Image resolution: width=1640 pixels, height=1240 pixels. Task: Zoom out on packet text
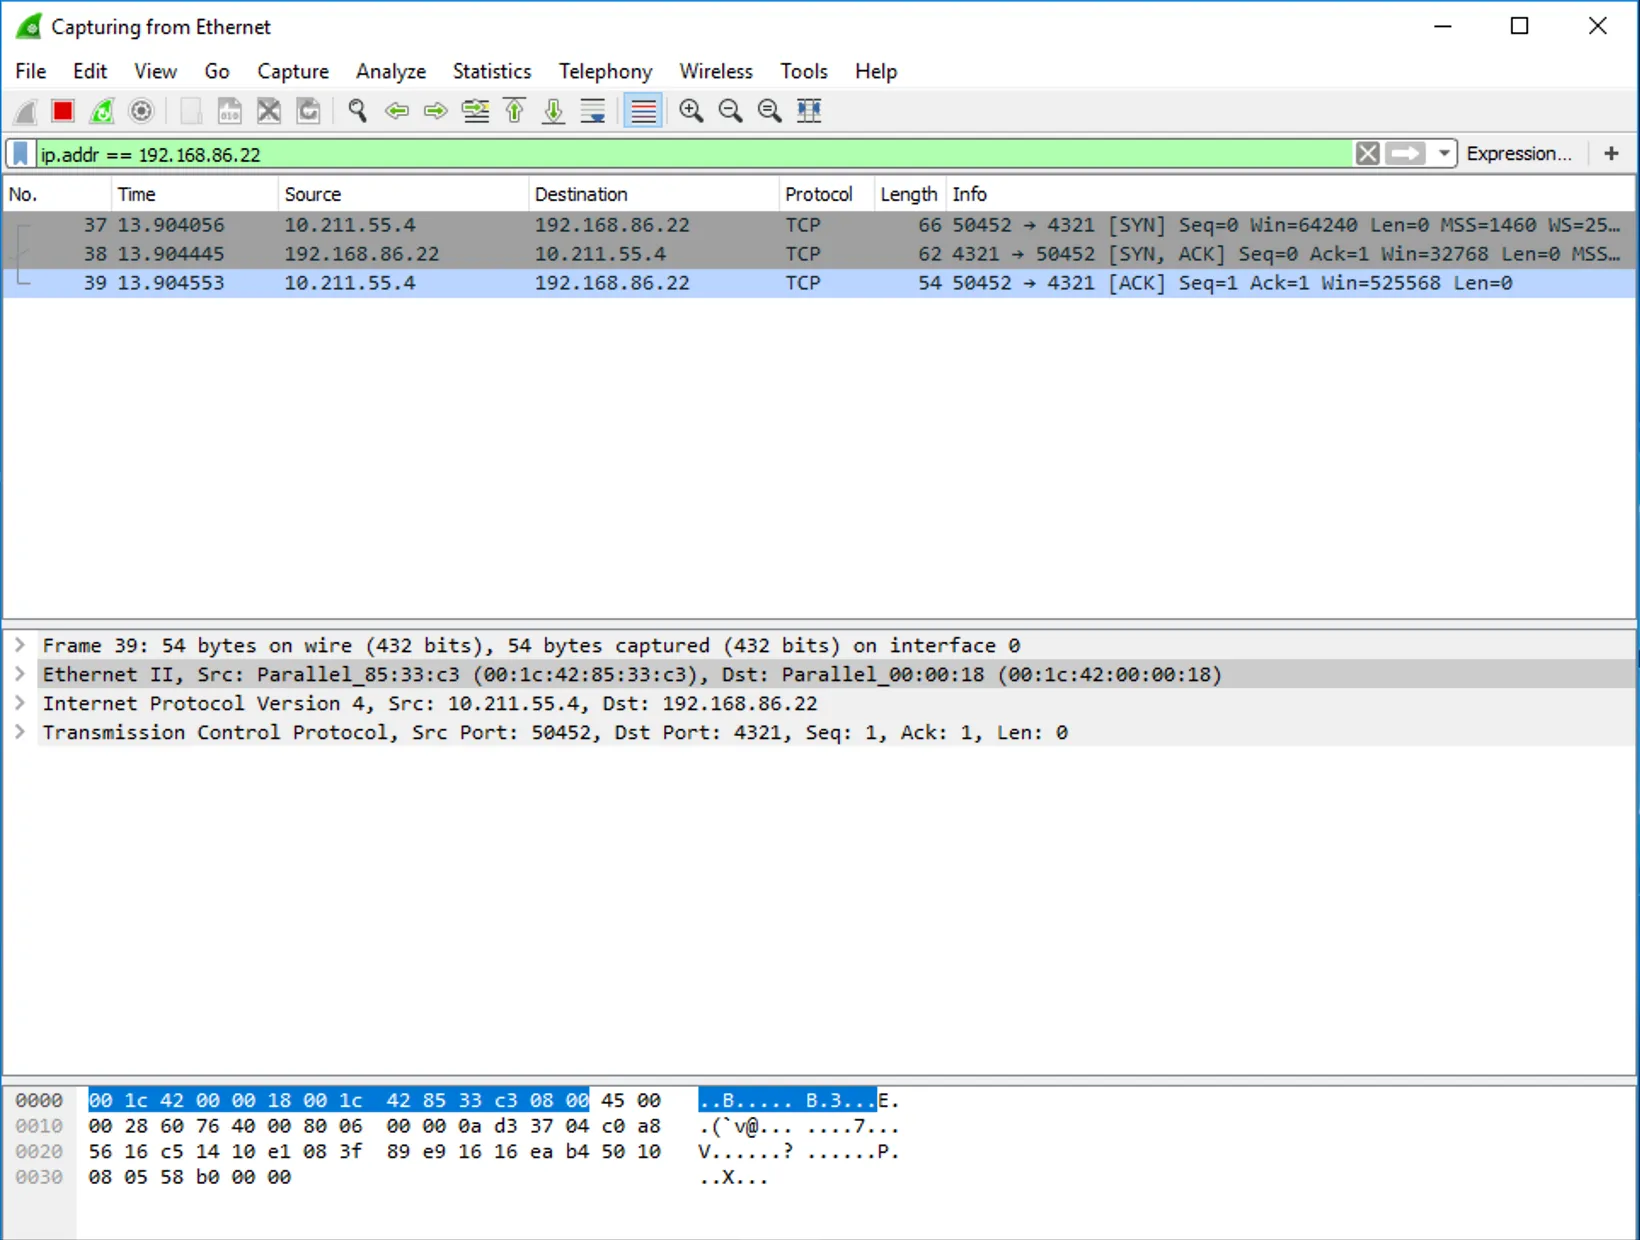[730, 111]
